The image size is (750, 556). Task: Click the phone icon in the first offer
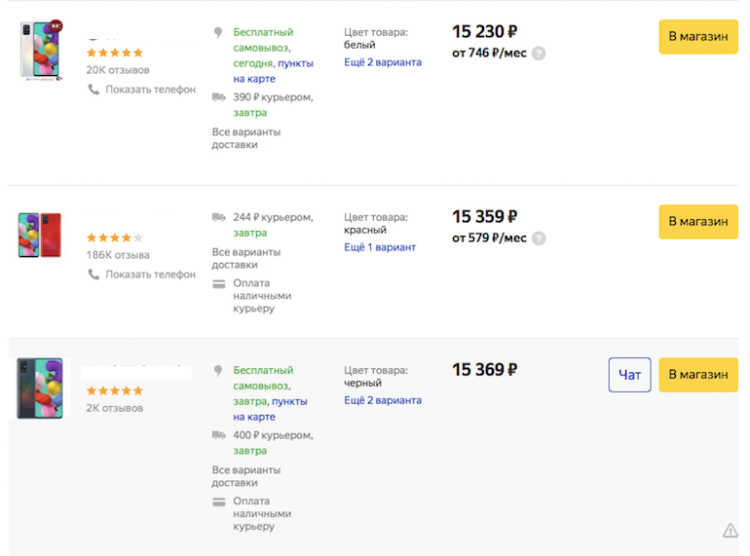coord(94,89)
